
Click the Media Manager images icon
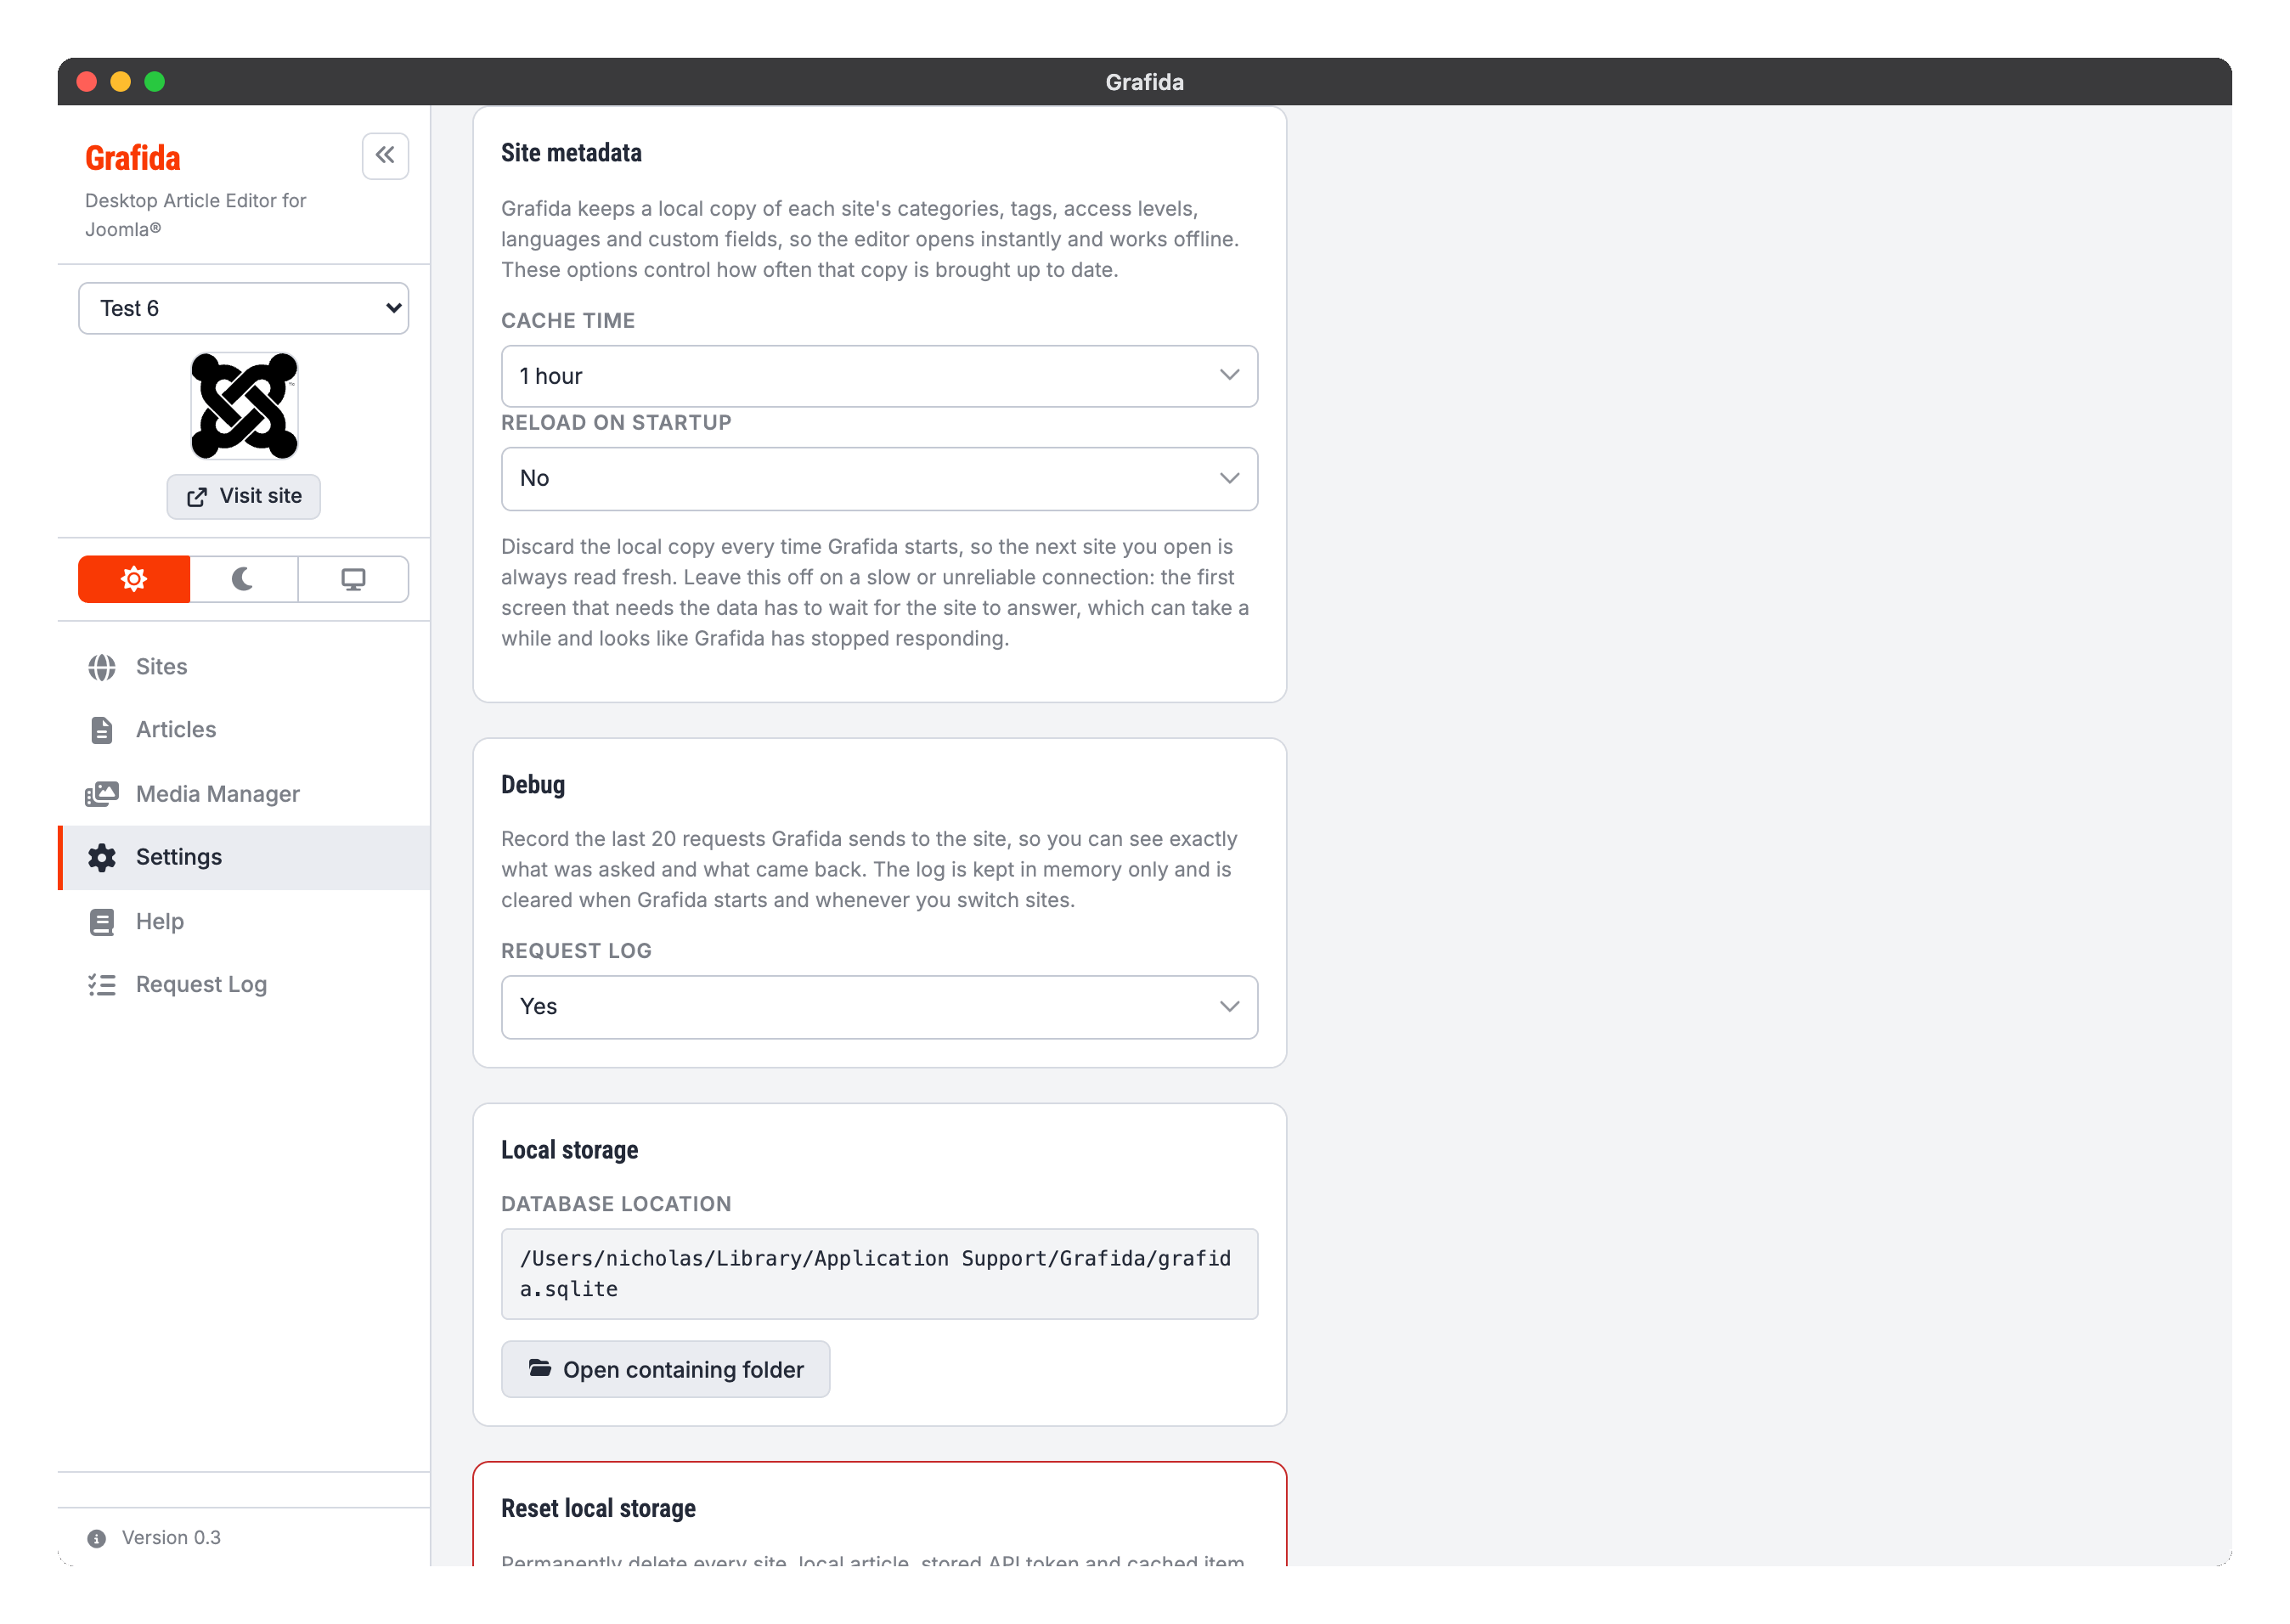point(102,794)
